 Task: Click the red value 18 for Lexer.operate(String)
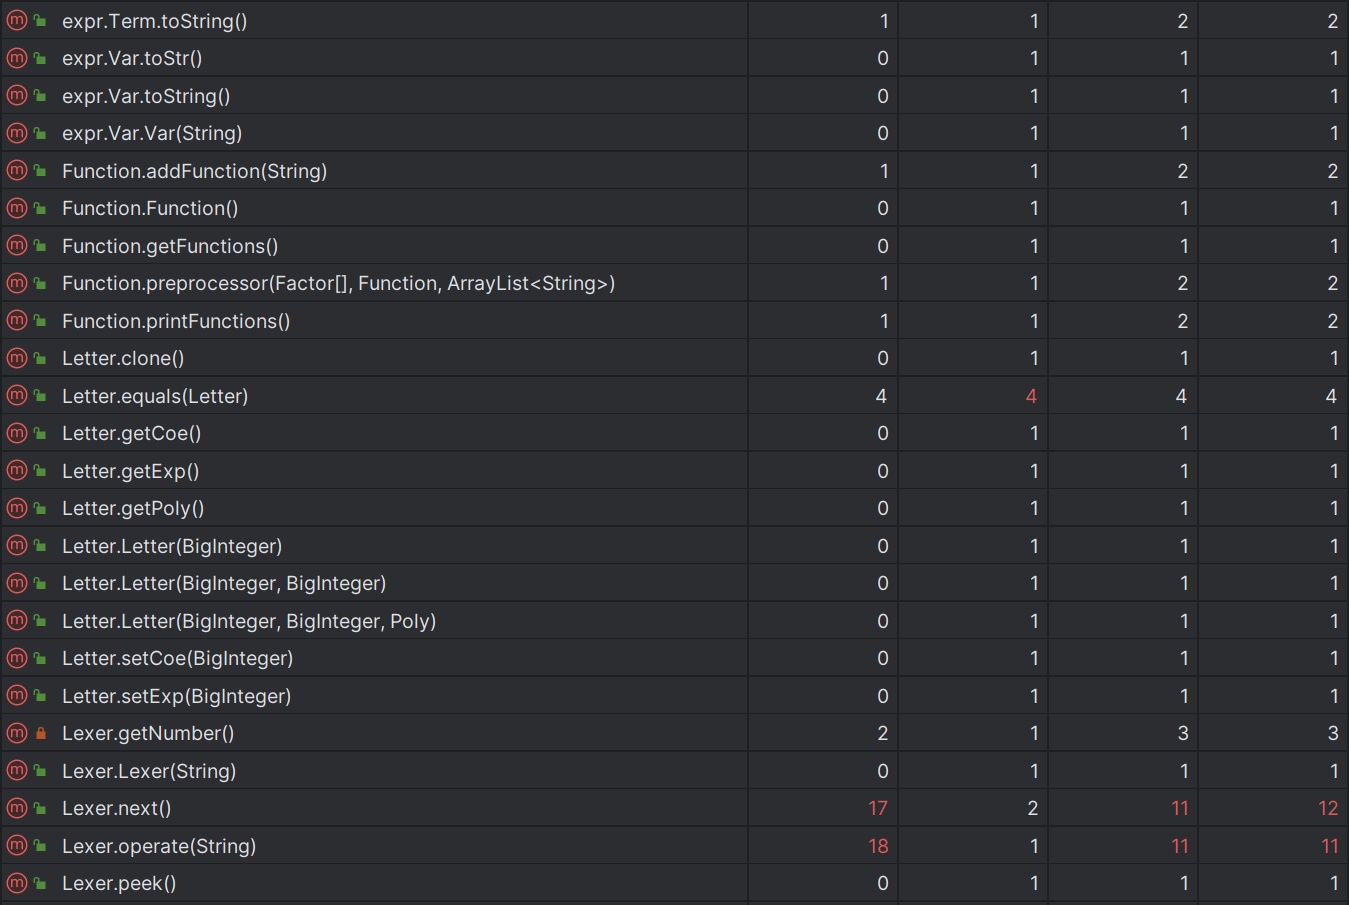(x=878, y=846)
